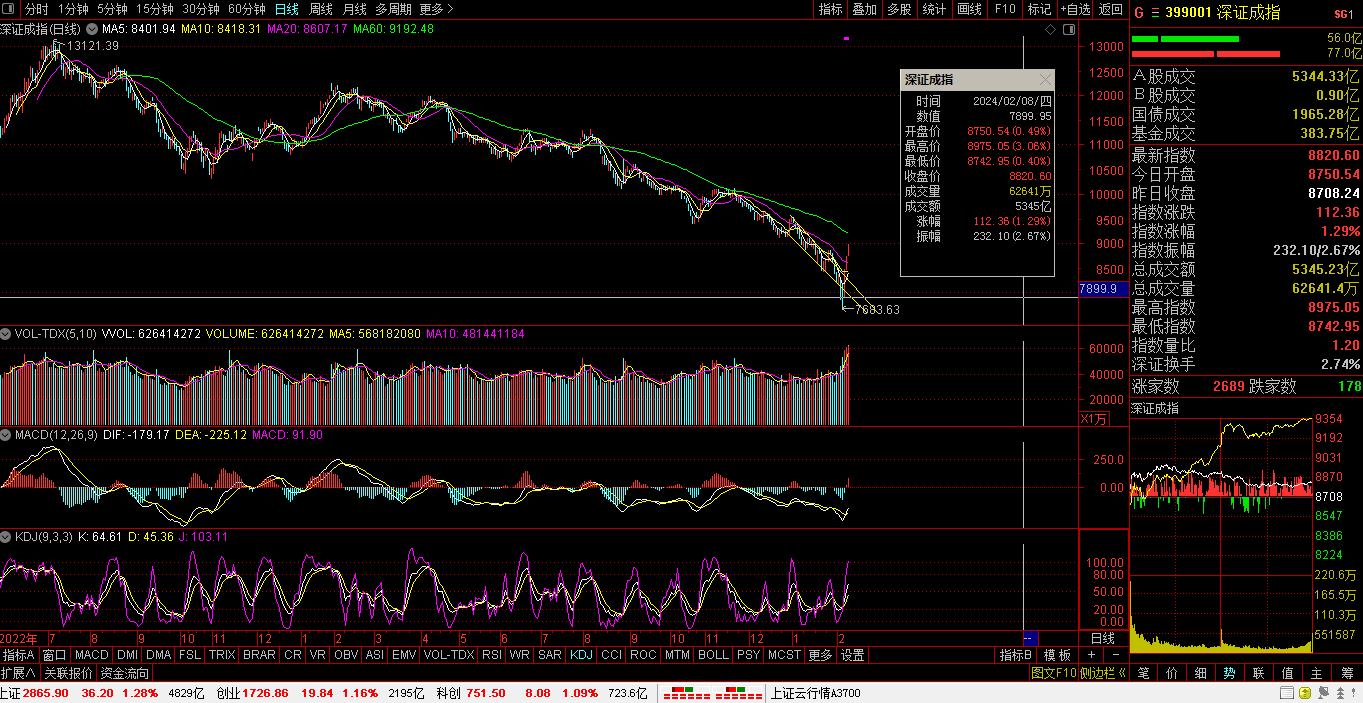Click the diamond marker icon above price axis

[x=1051, y=30]
